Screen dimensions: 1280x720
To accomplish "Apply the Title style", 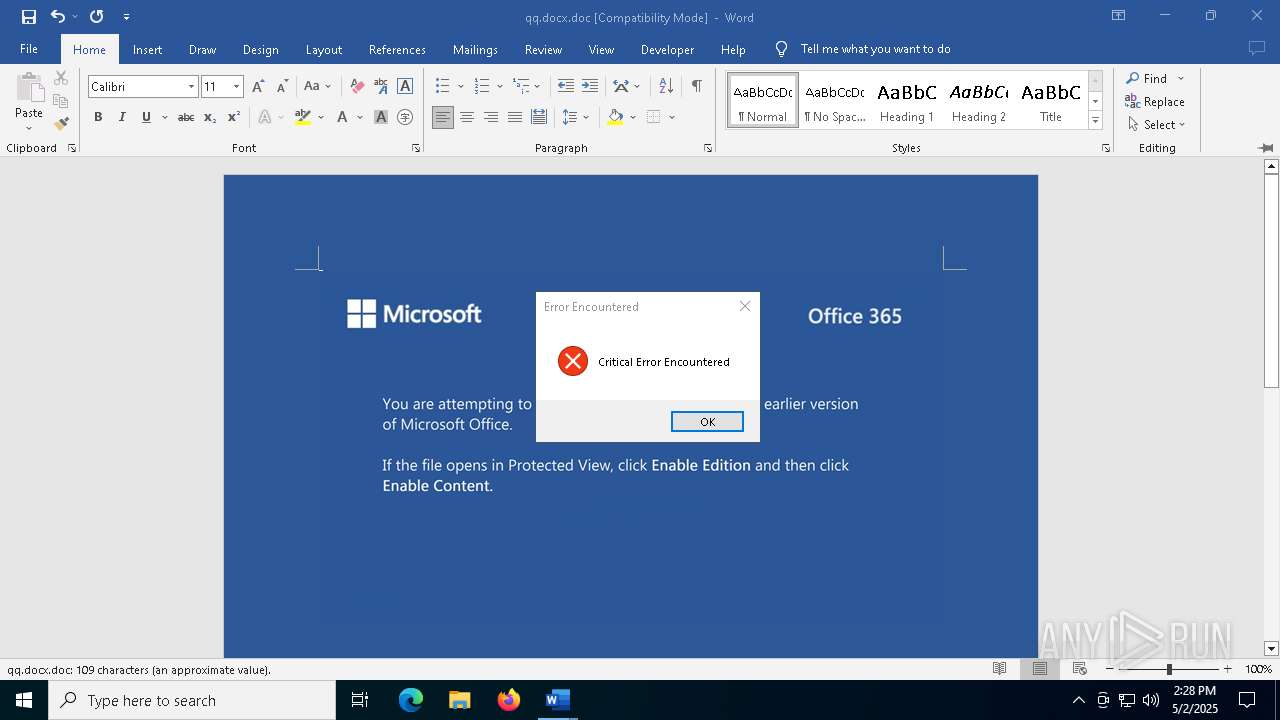I will tap(1051, 101).
